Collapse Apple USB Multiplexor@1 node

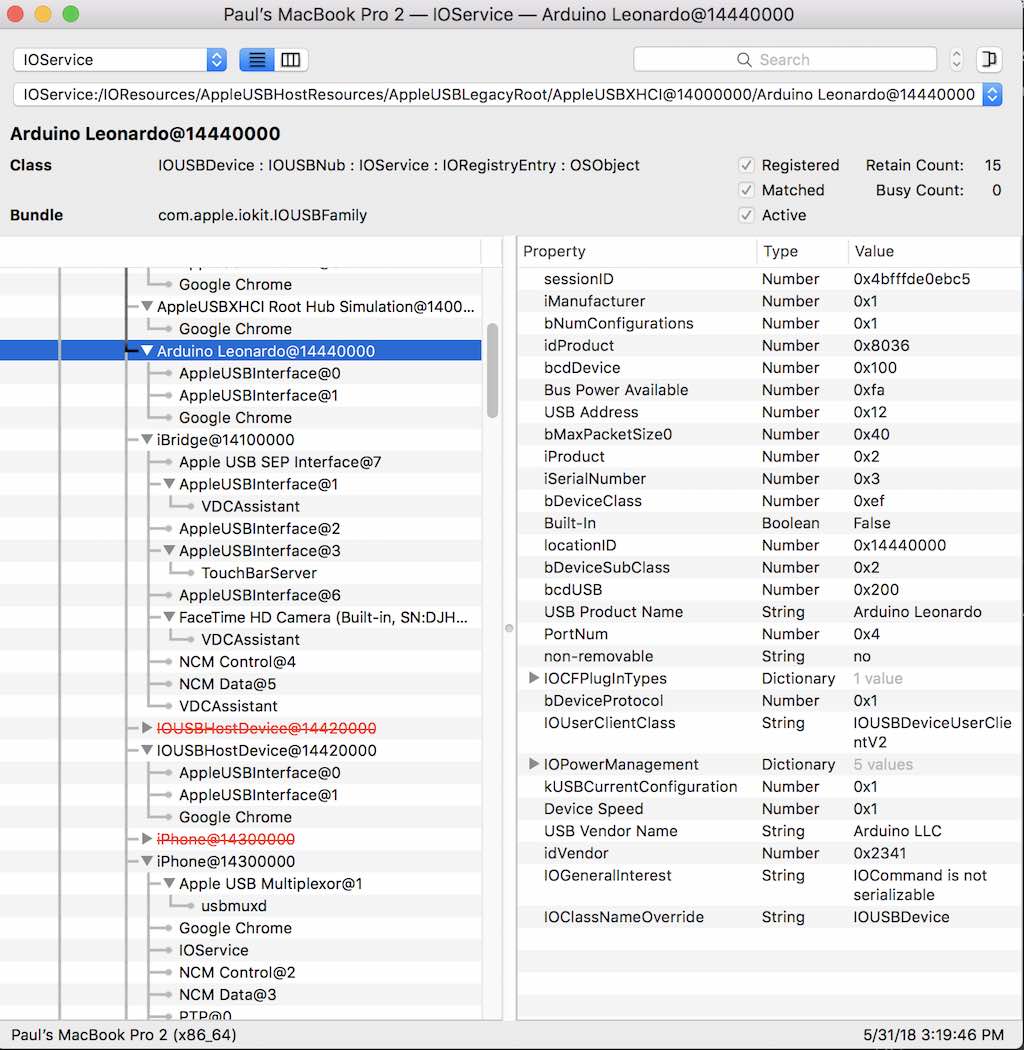169,883
